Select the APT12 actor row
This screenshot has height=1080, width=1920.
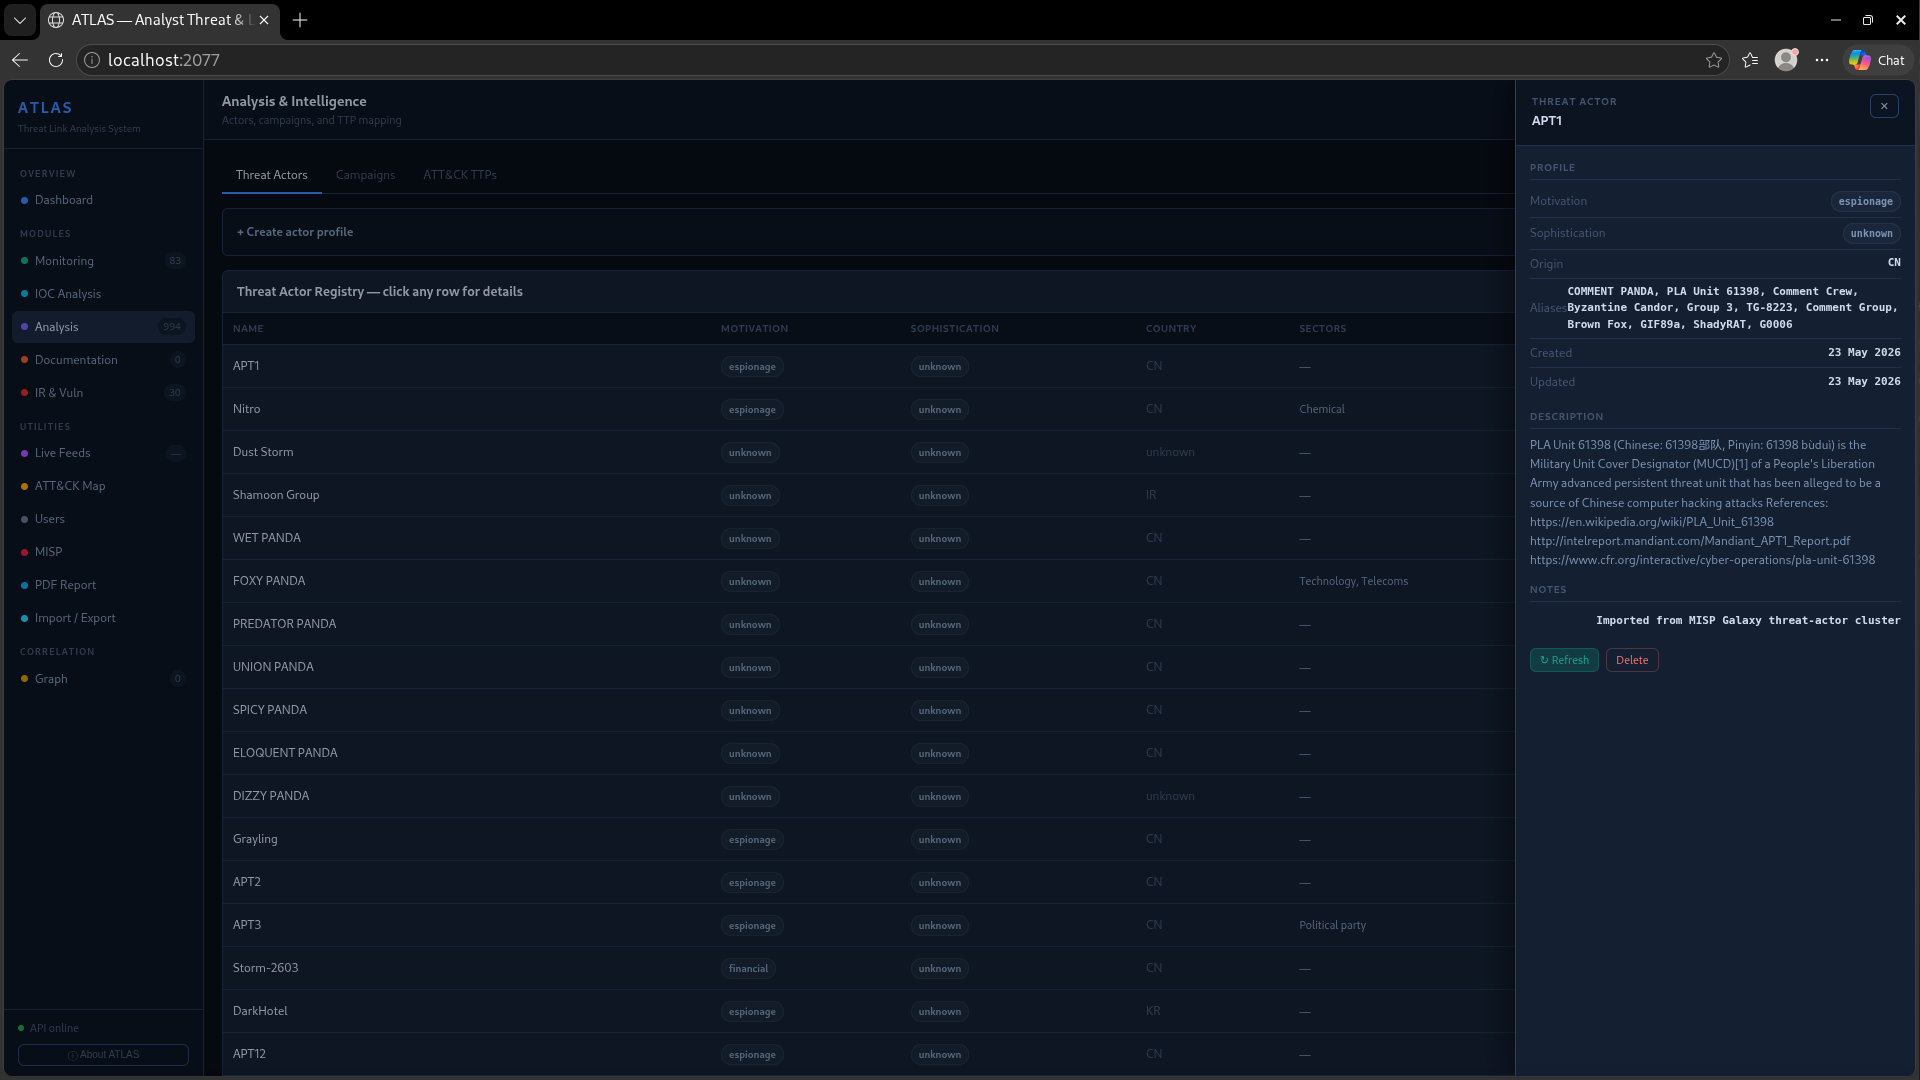tap(868, 1054)
